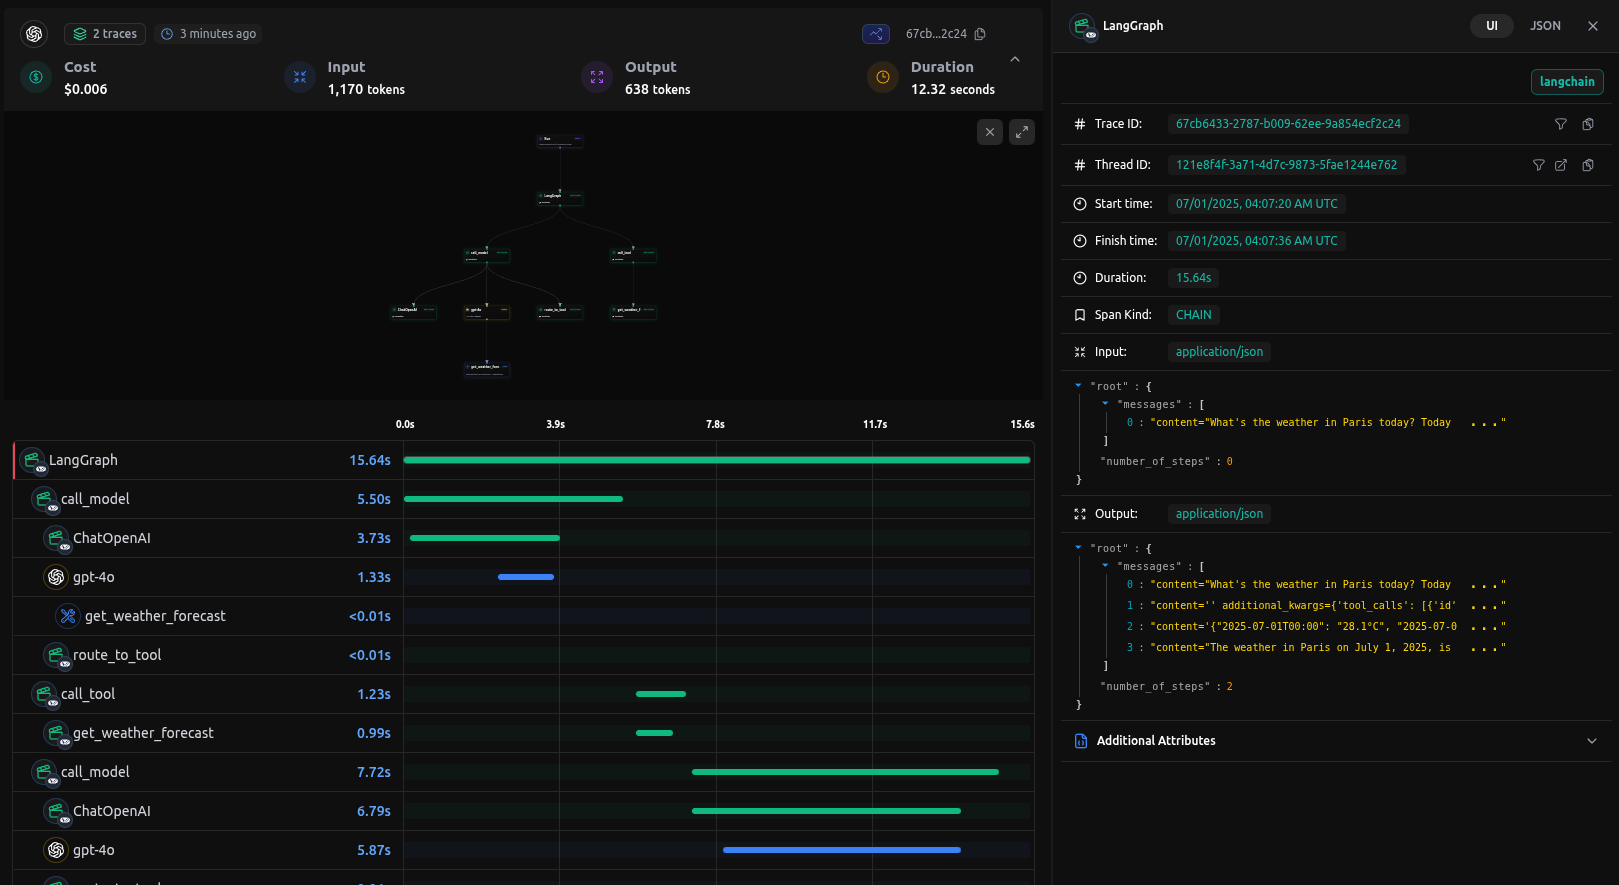Viewport: 1619px width, 885px height.
Task: Filter traces by Trace ID
Action: coord(1560,124)
